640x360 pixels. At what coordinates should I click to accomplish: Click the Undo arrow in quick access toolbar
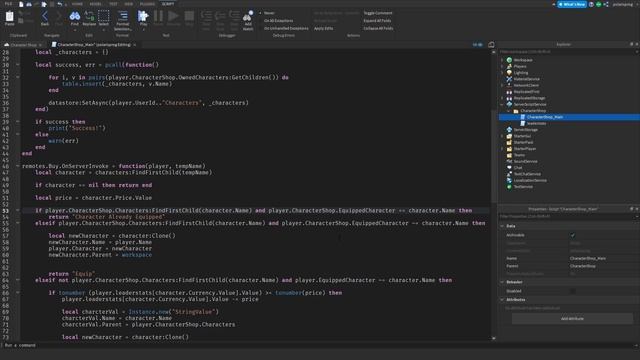pyautogui.click(x=60, y=4)
